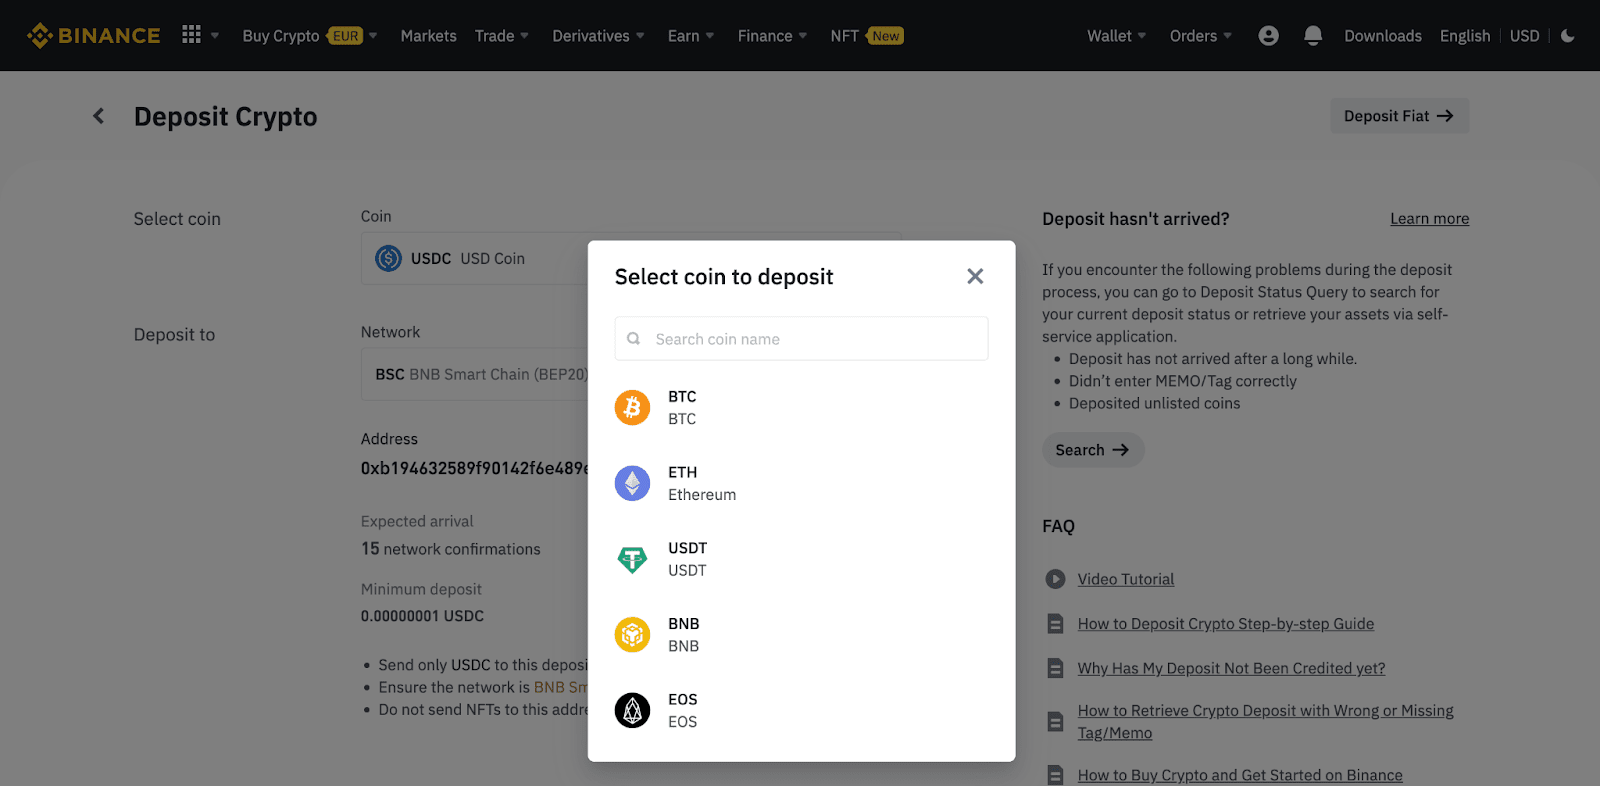Click document icon beside Retrieve Crypto Deposit

tap(1055, 722)
